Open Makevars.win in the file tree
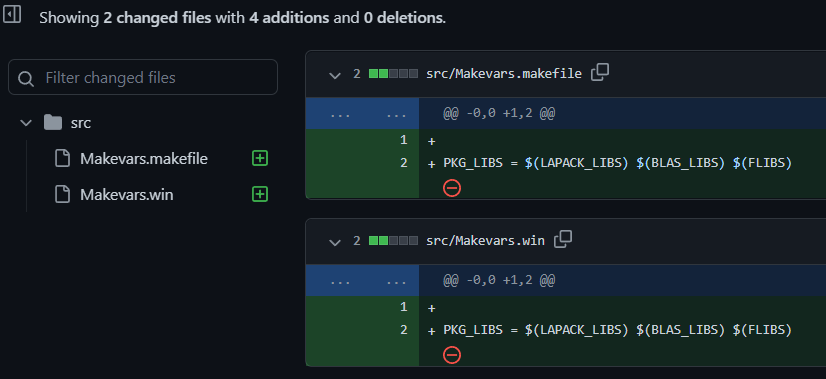Screen dimensions: 826x379 click(x=126, y=195)
